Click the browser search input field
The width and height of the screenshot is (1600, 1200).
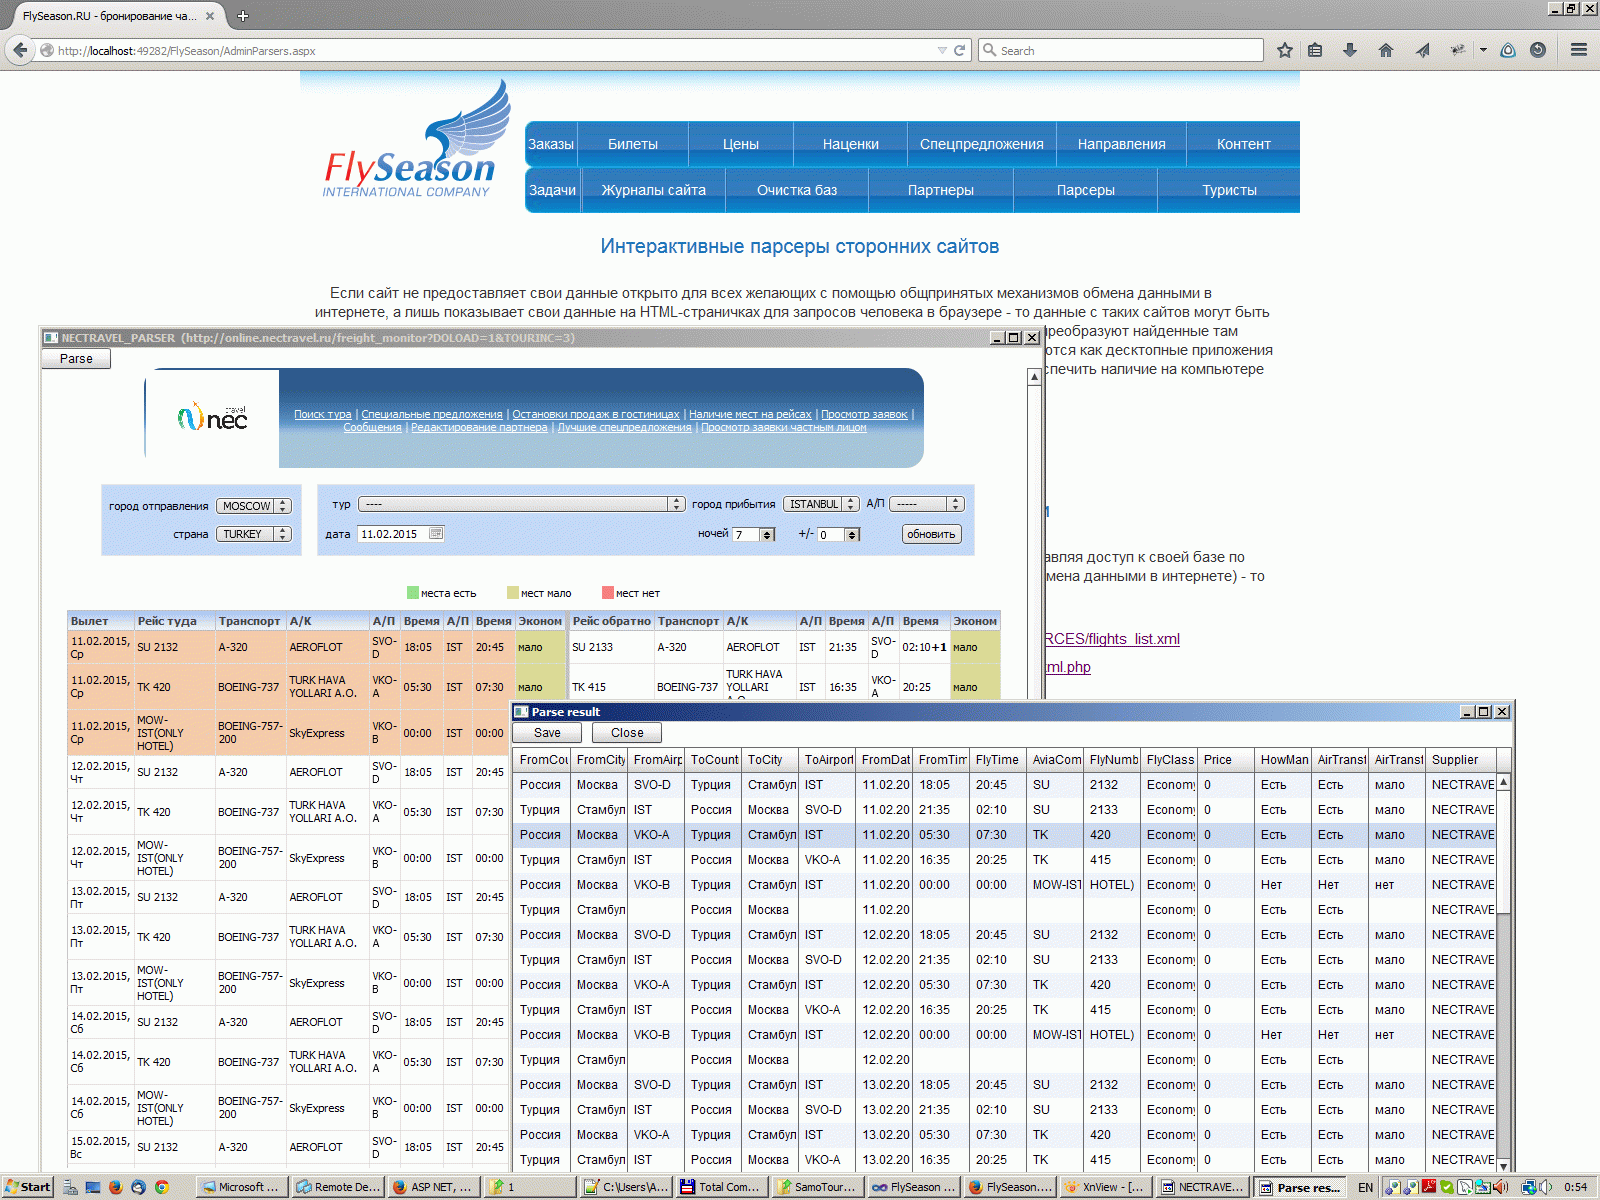pyautogui.click(x=1120, y=50)
